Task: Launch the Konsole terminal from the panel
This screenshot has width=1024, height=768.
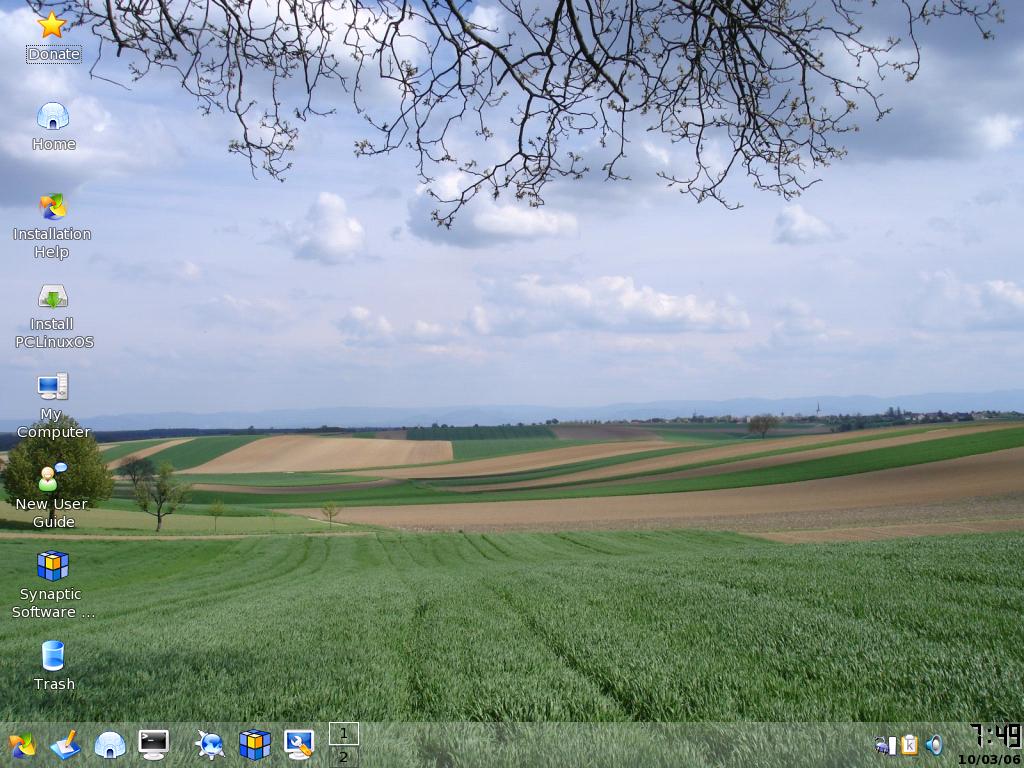Action: point(153,744)
